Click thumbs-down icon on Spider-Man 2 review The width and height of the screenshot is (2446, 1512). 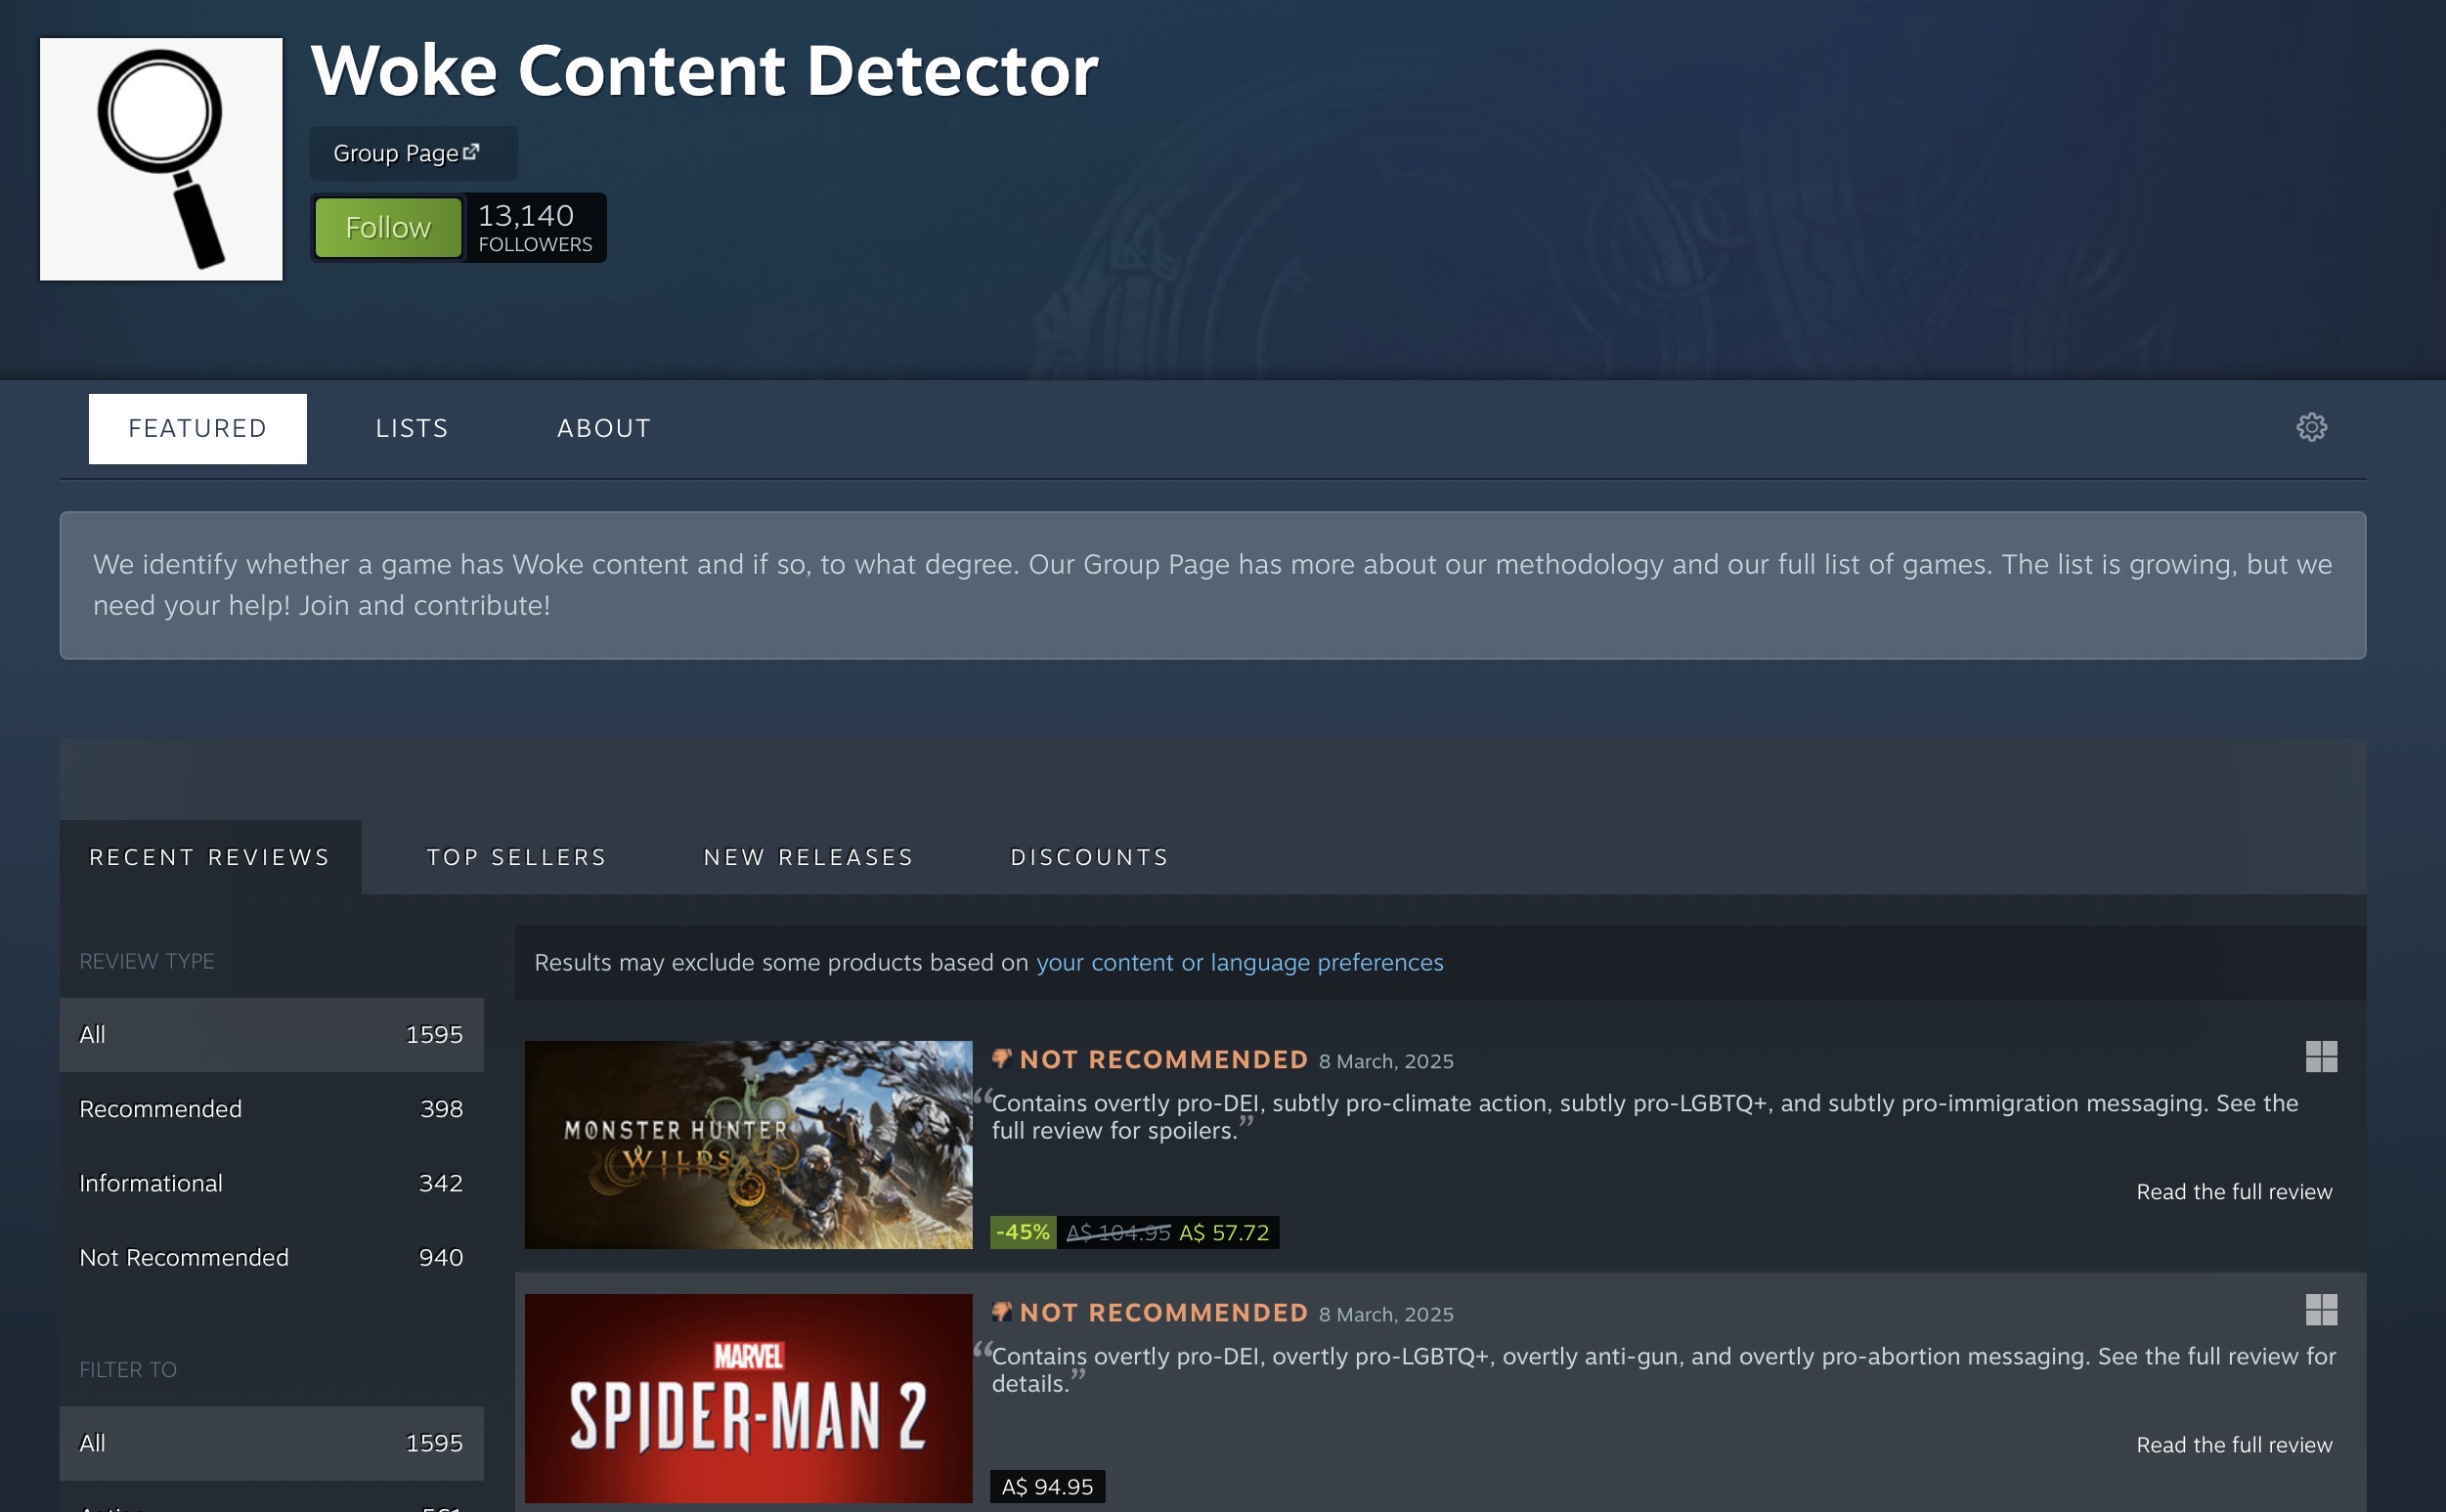coord(1001,1311)
